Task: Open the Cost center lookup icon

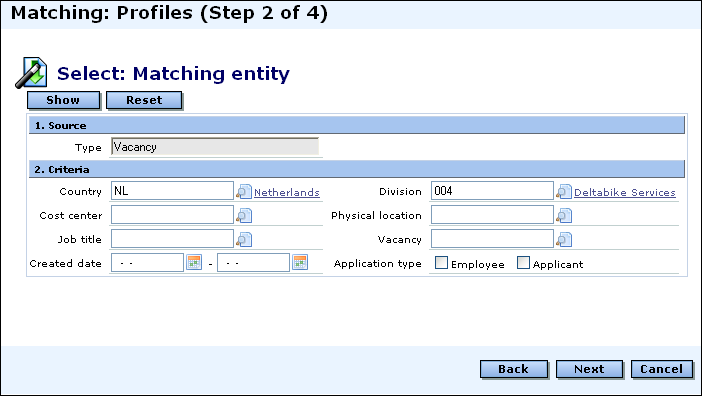Action: (x=244, y=216)
